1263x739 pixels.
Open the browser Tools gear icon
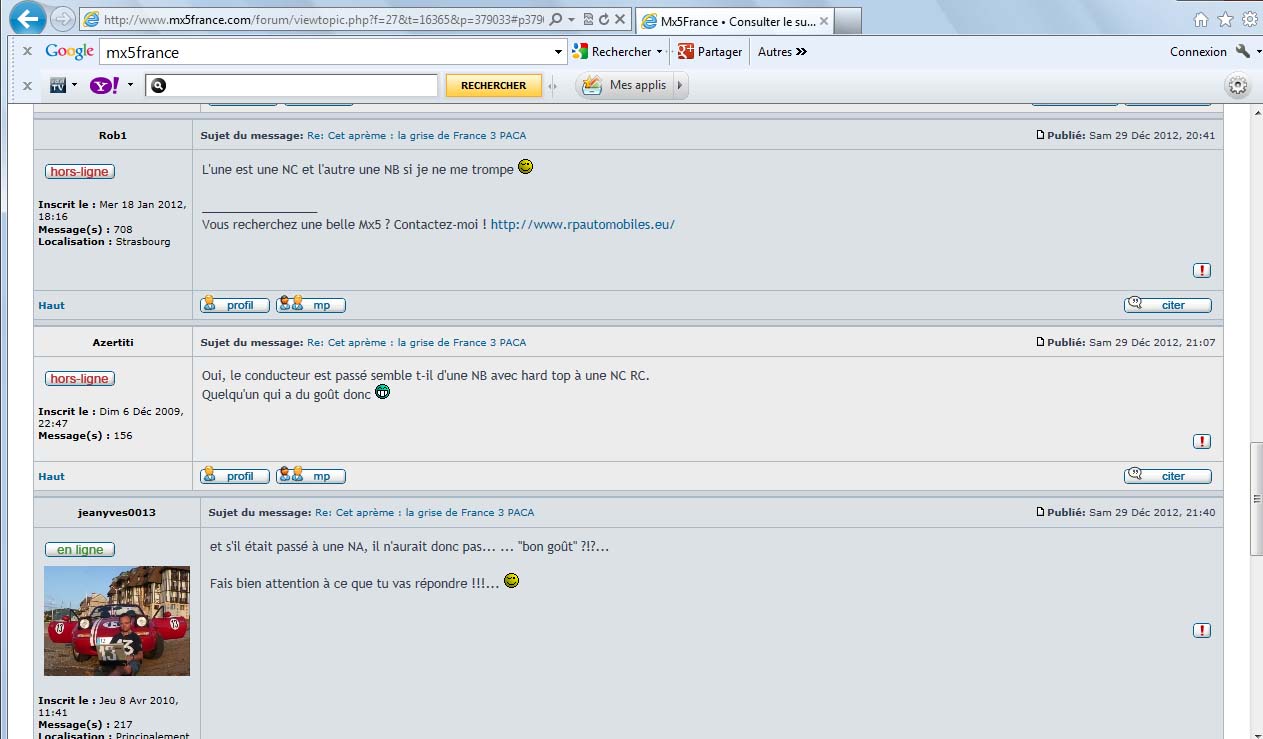coord(1250,19)
